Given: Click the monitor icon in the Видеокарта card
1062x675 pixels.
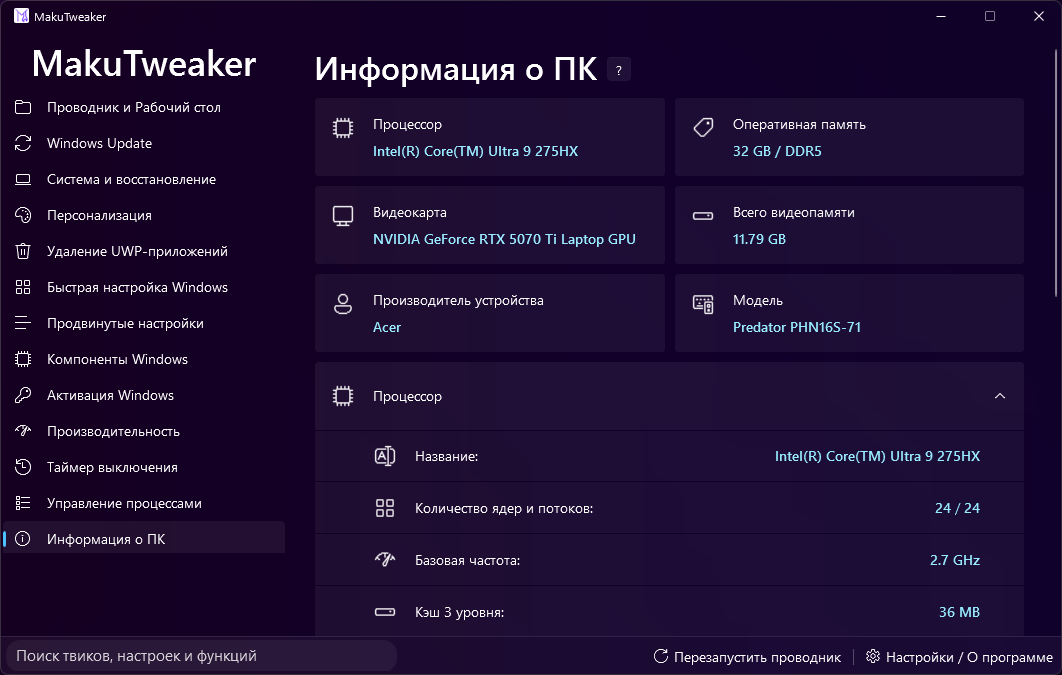Looking at the screenshot, I should pyautogui.click(x=343, y=216).
